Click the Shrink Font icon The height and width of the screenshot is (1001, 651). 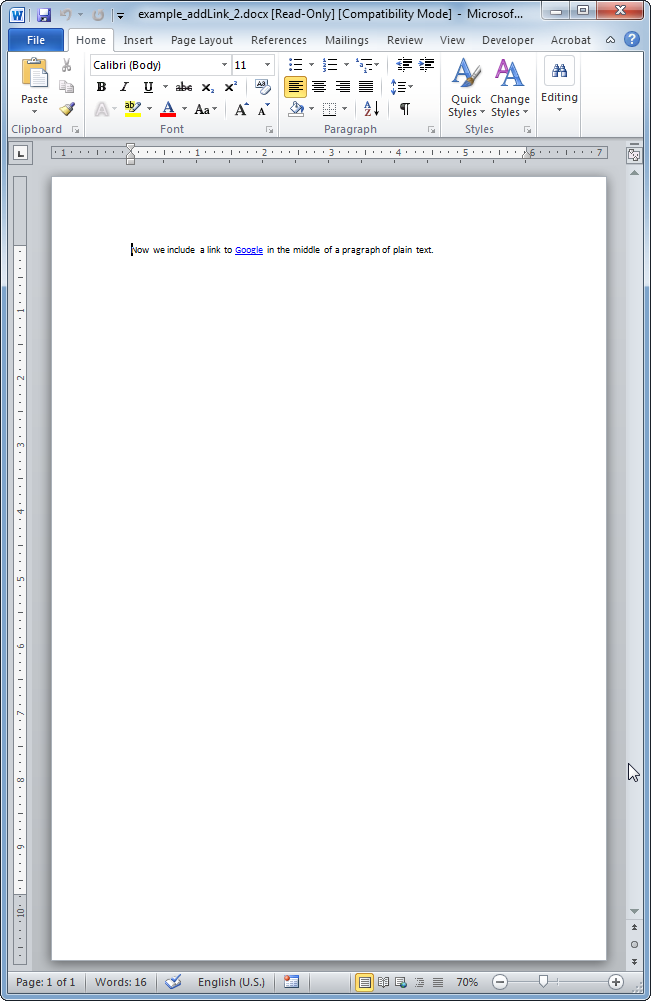[x=264, y=109]
